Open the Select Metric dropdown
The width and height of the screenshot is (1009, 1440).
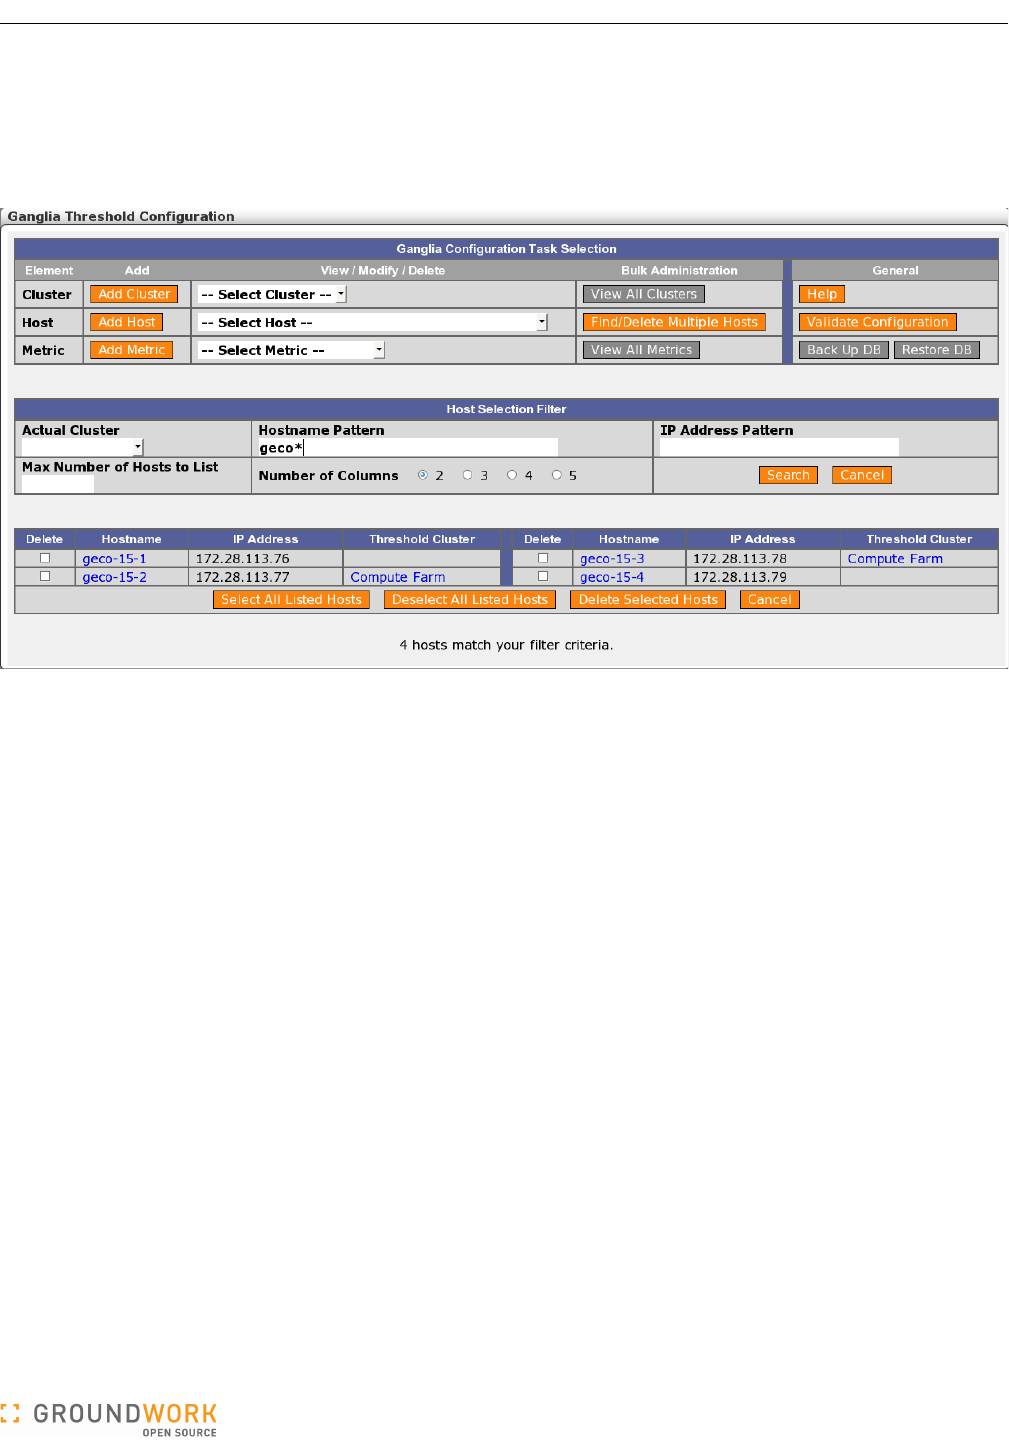pyautogui.click(x=291, y=350)
